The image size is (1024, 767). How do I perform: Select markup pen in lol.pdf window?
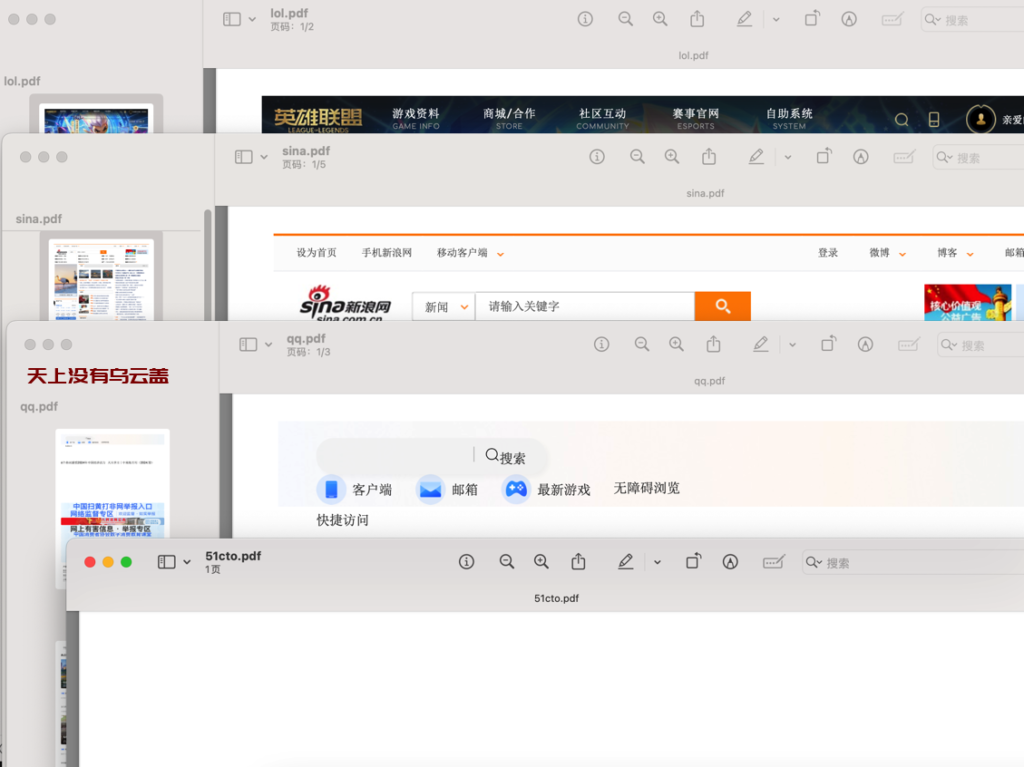click(x=744, y=19)
